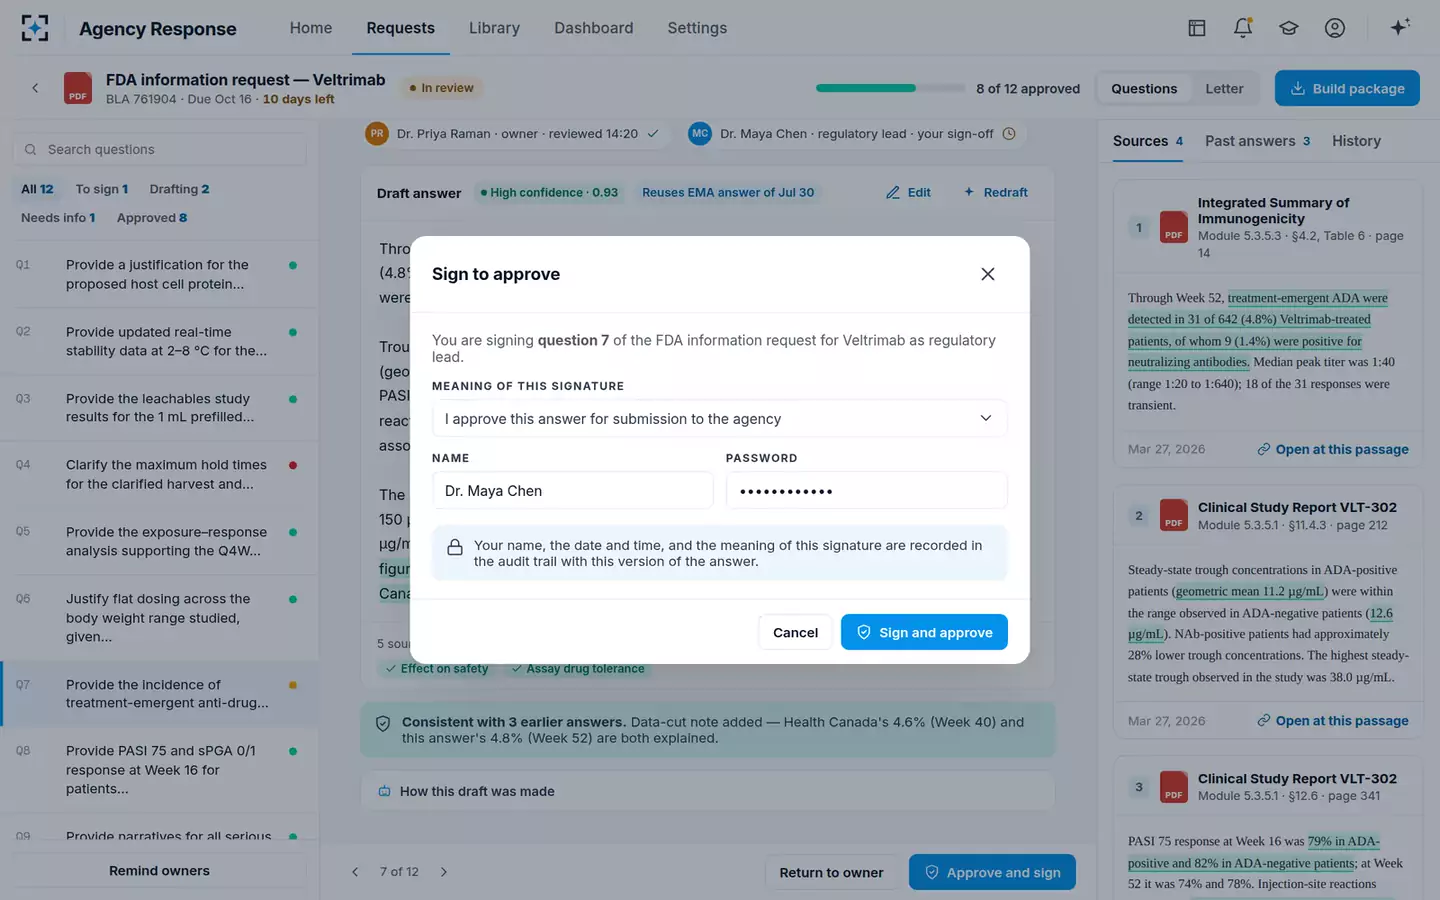Launch the AI sparkle assistant icon
The height and width of the screenshot is (900, 1440).
1400,27
